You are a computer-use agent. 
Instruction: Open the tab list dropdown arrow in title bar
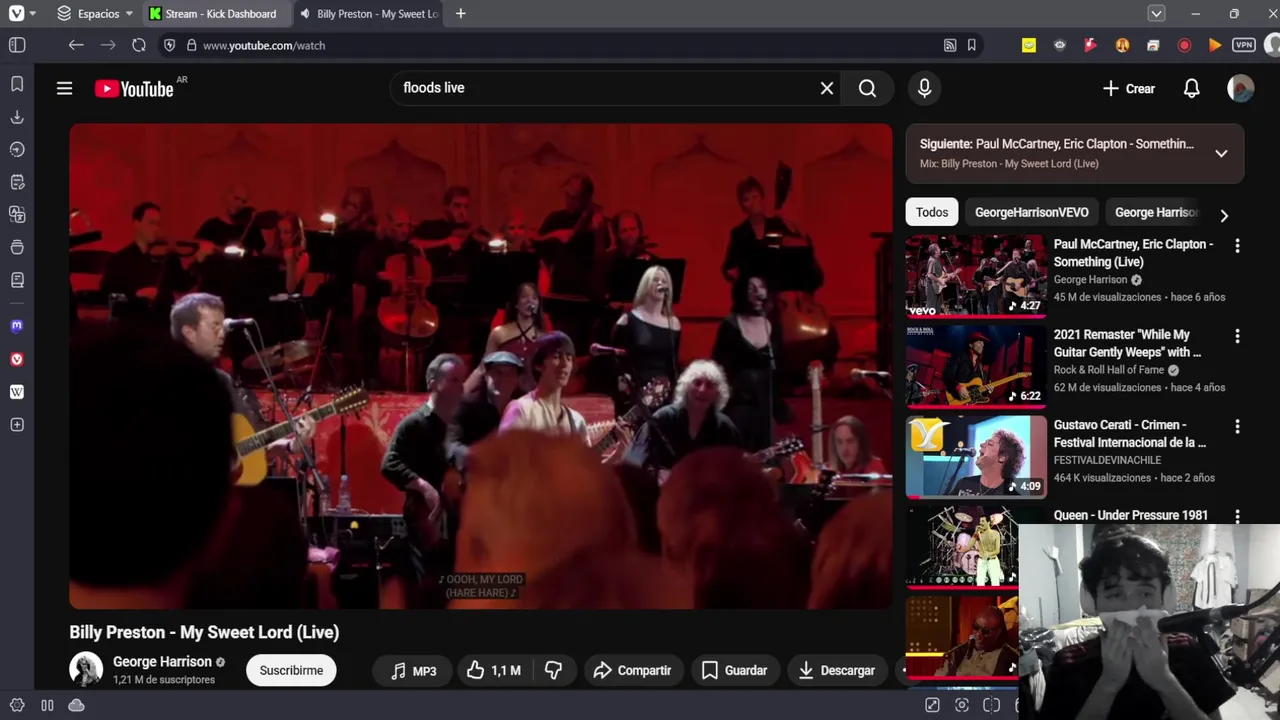pos(1156,13)
